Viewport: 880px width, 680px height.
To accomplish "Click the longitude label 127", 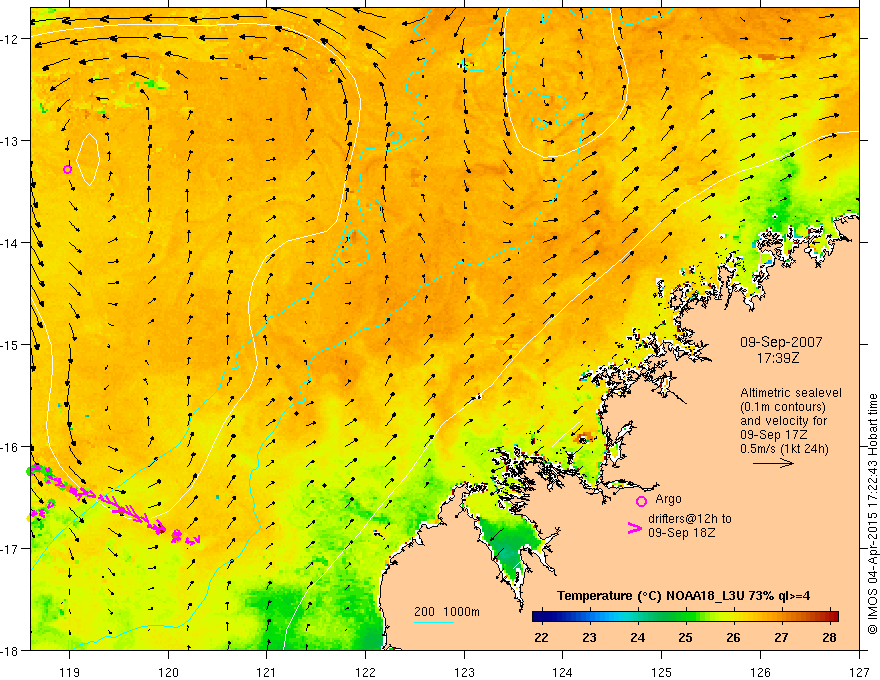I will click(859, 672).
